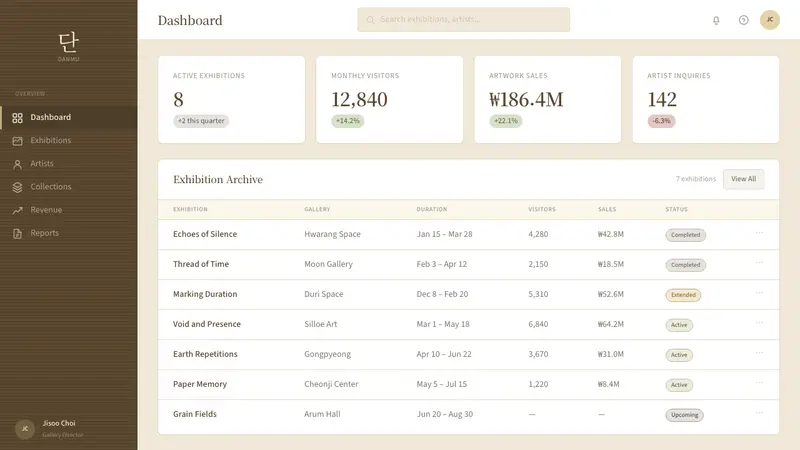Open Exhibitions from the sidebar
800x450 pixels.
click(68, 140)
